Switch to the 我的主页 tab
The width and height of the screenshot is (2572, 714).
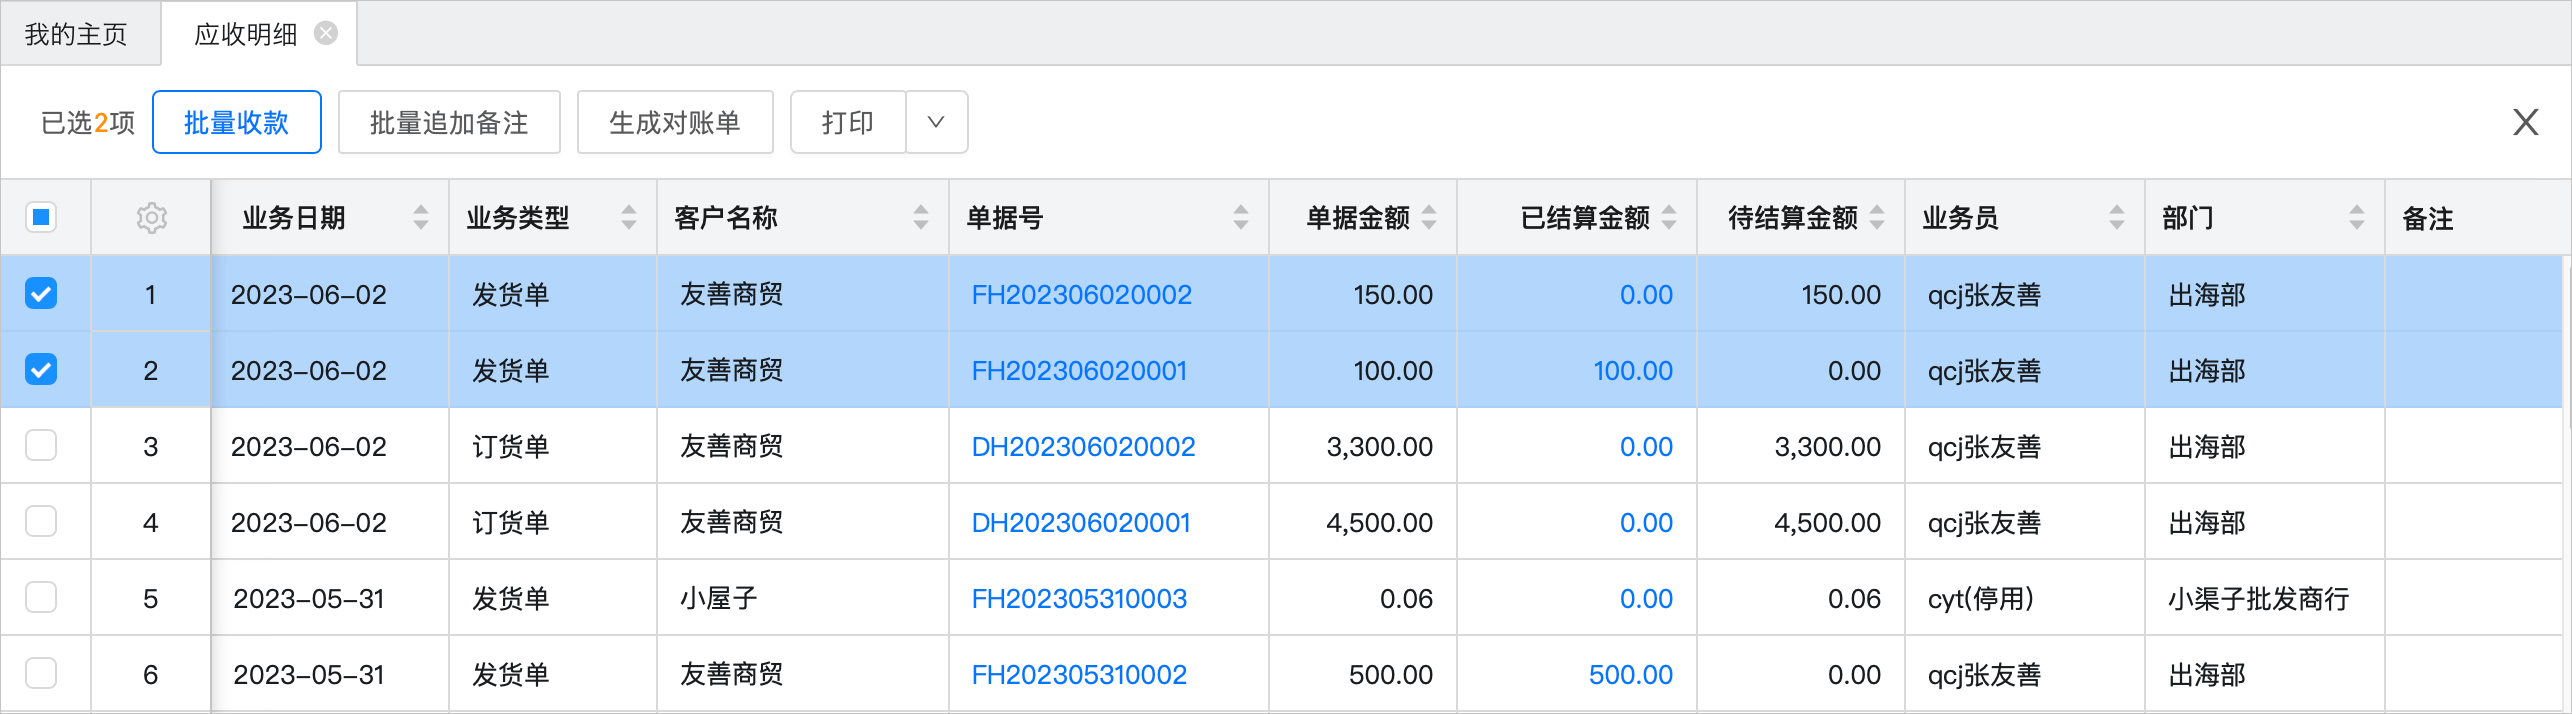pyautogui.click(x=76, y=34)
